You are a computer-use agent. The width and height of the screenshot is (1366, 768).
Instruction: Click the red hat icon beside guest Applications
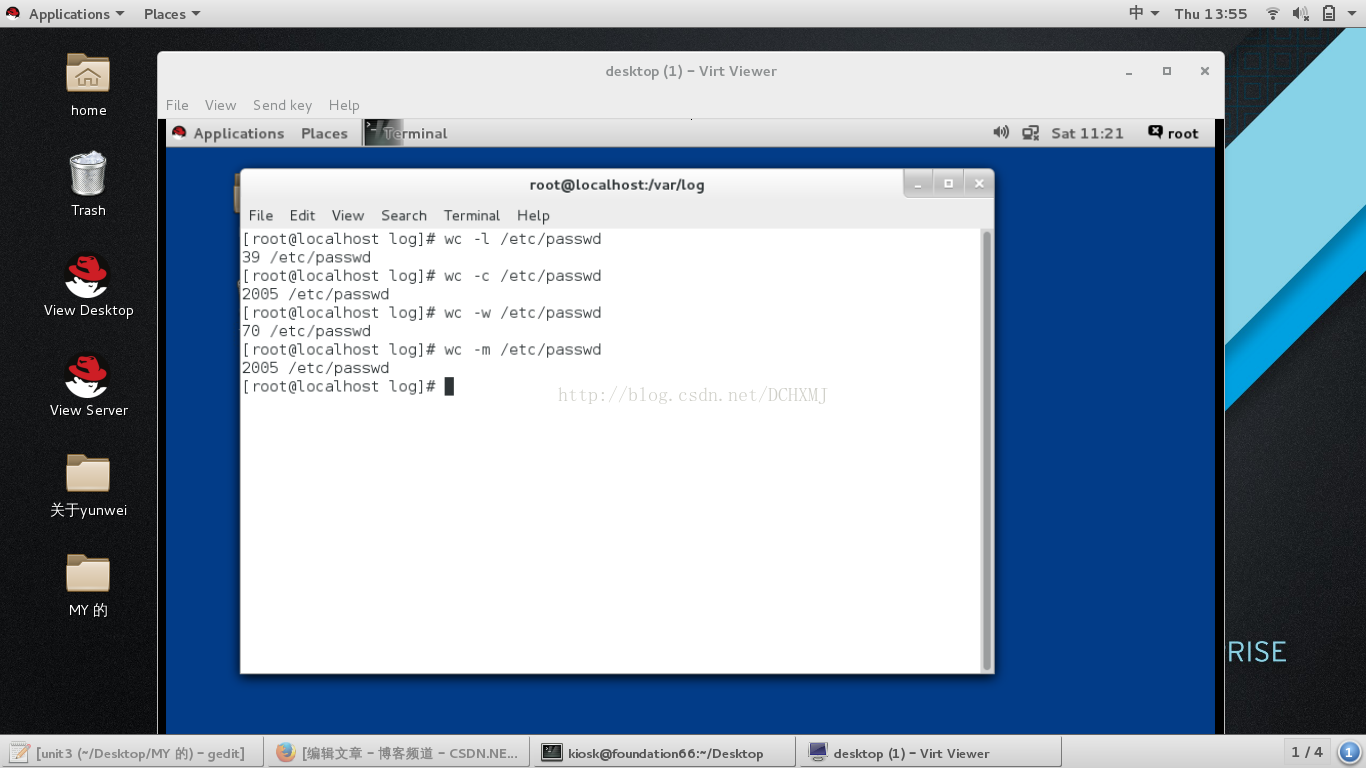click(x=179, y=132)
